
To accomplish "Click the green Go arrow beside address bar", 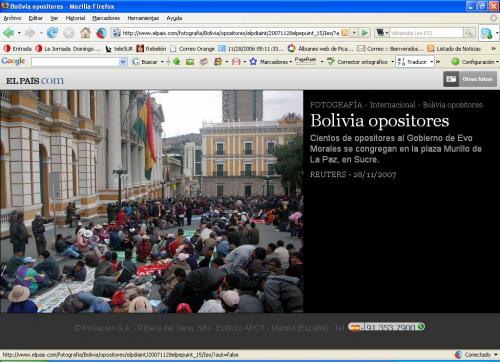I will [x=365, y=33].
